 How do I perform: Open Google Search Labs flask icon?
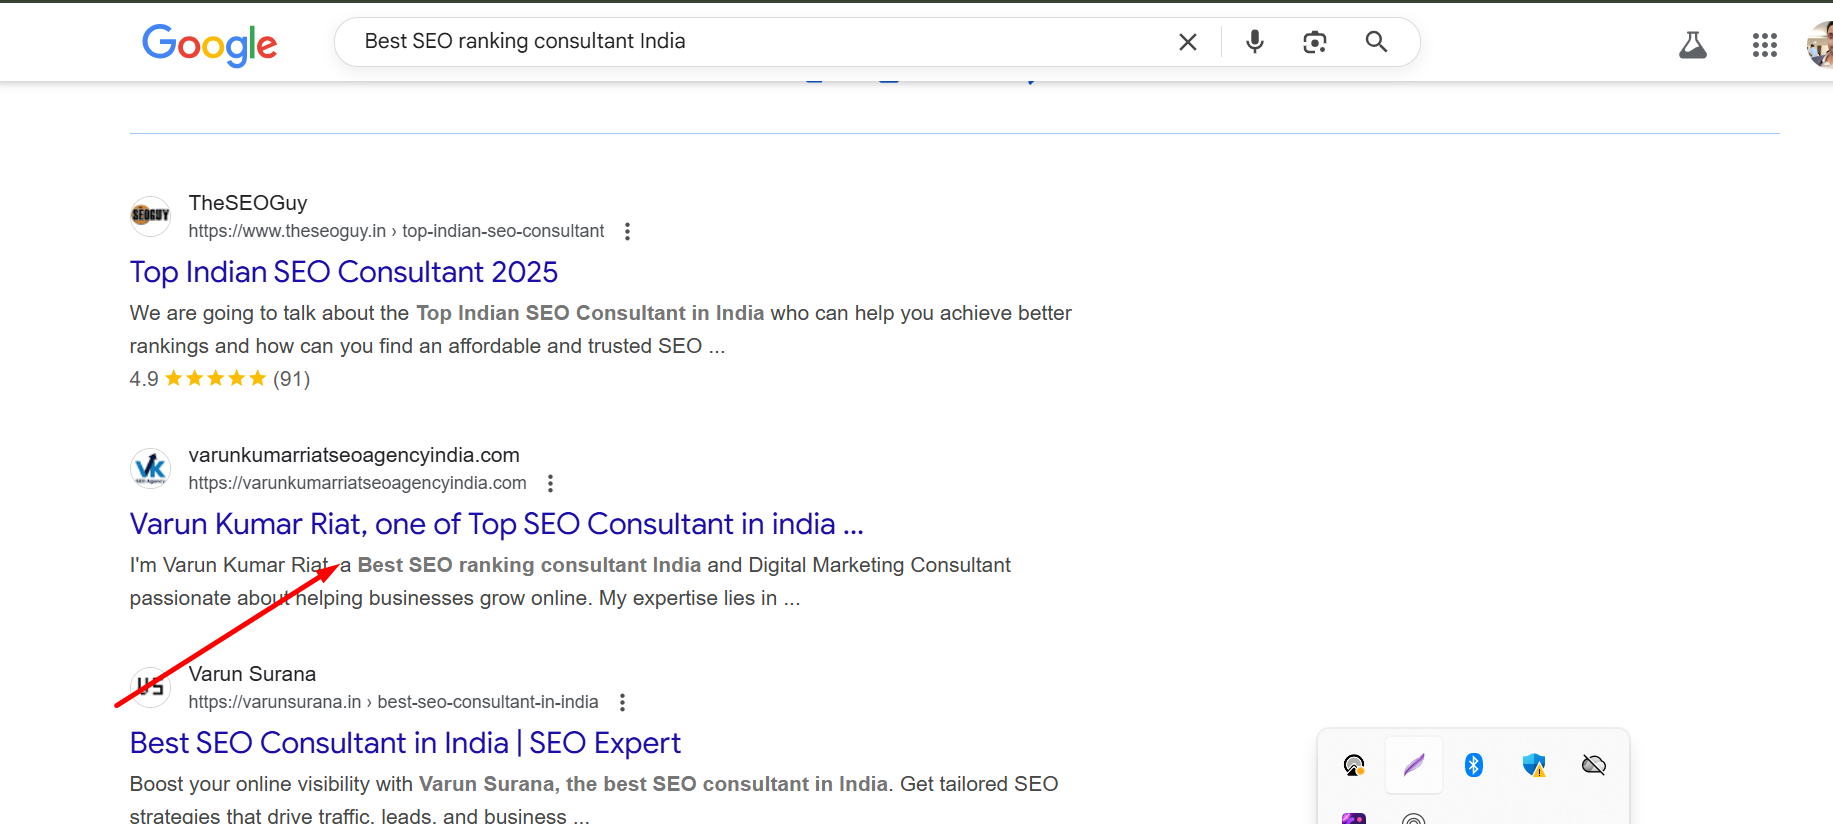(x=1693, y=44)
